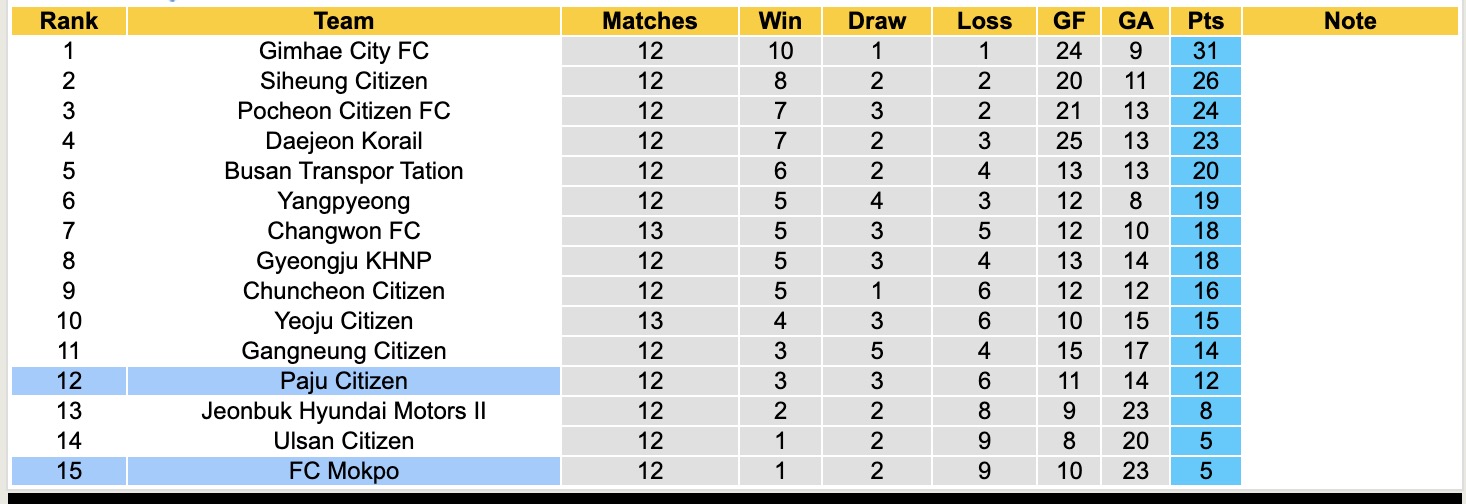Click the highlighted Paju Citizen row name
Screen dimensions: 1466x504
343,381
